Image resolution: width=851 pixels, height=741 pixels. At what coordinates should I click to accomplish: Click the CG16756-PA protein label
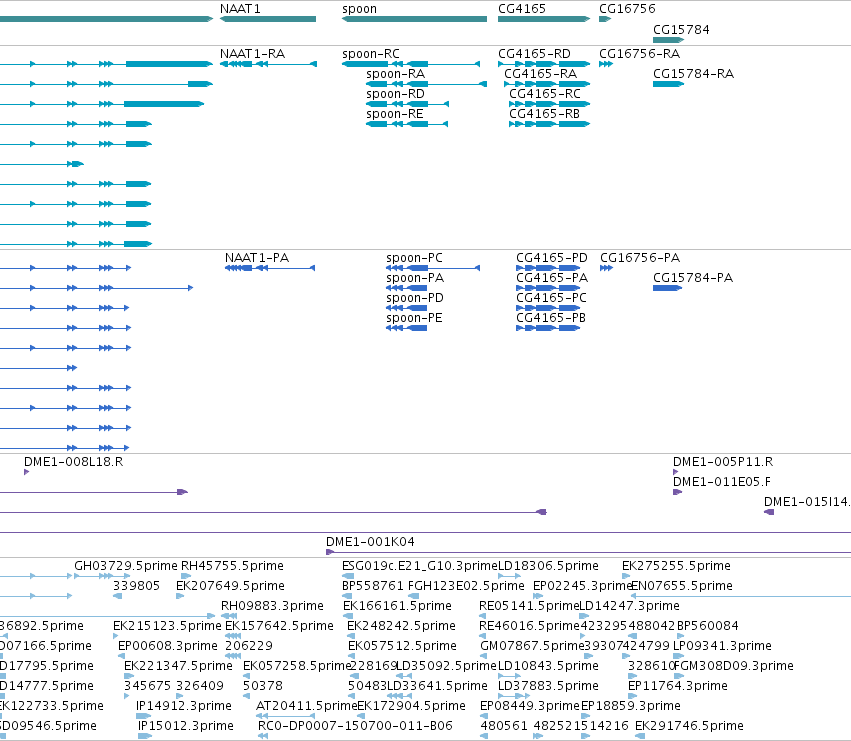tap(640, 258)
